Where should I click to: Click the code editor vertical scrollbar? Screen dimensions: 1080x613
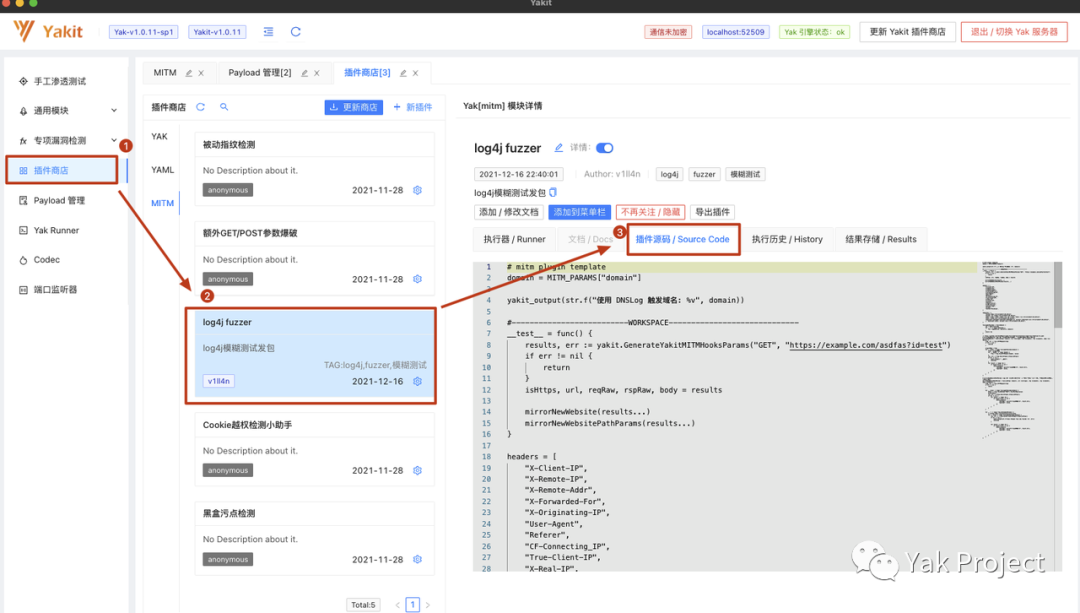point(1058,295)
